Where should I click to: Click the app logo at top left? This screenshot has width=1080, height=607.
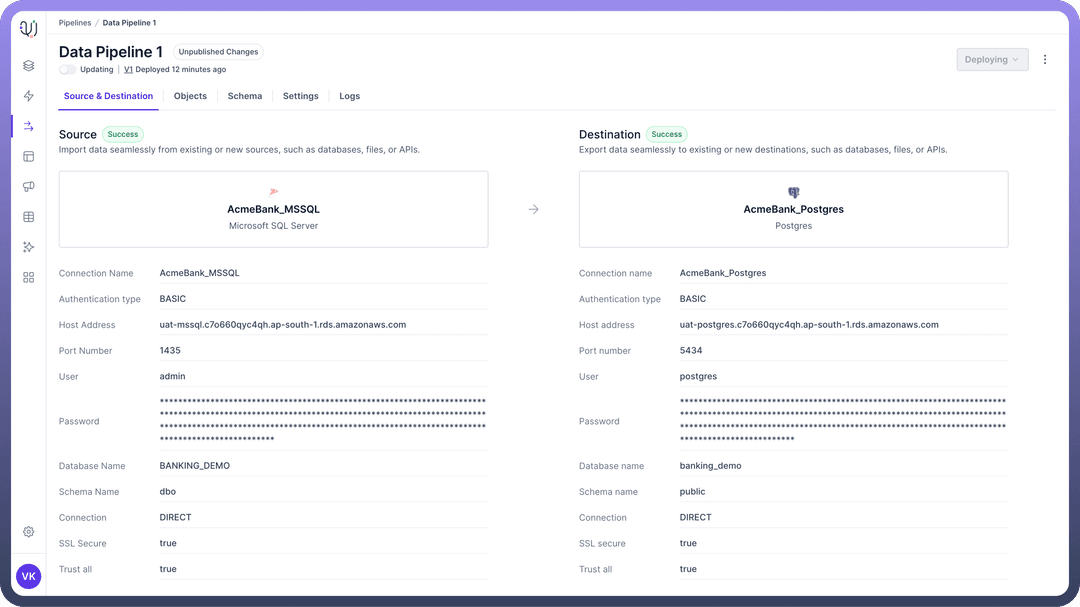coord(29,28)
